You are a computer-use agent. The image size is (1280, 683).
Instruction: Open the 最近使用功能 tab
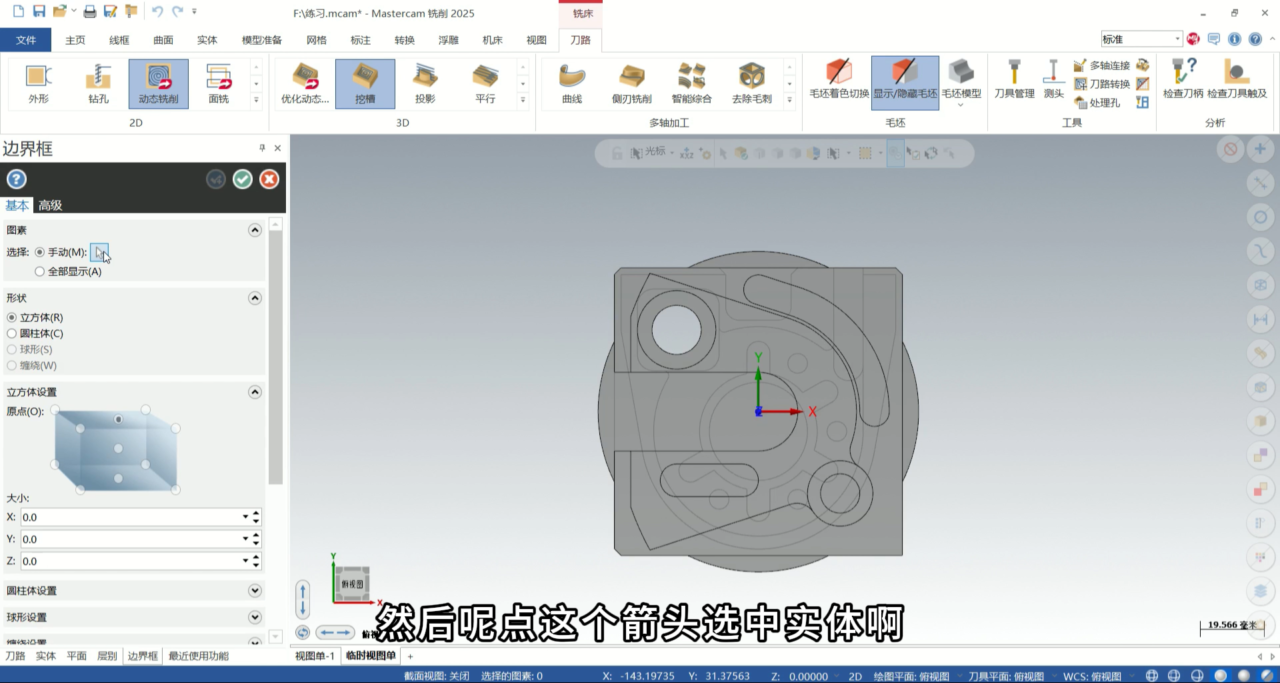[x=198, y=656]
